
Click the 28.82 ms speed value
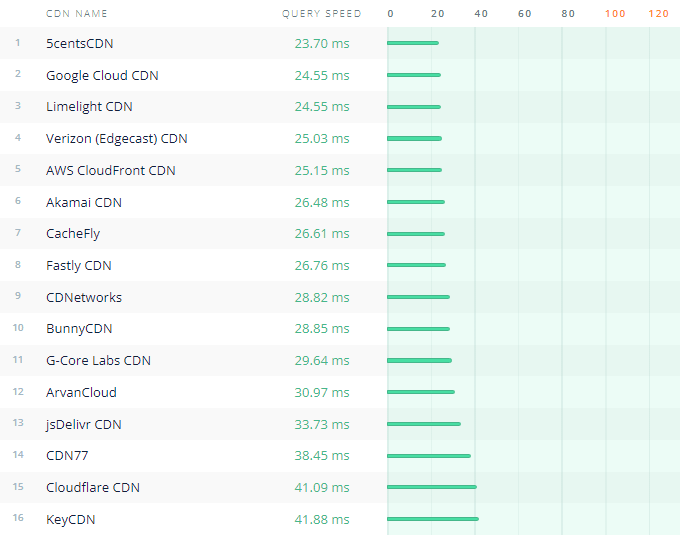tap(322, 297)
